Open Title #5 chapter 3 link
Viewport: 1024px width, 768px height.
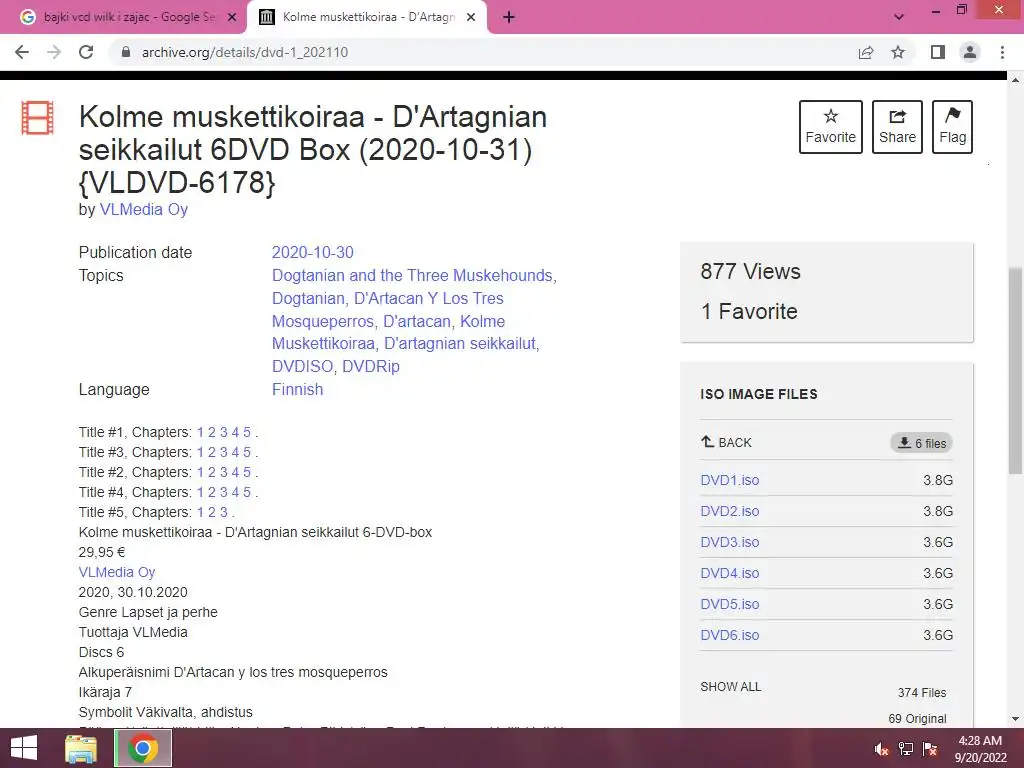[x=223, y=513]
